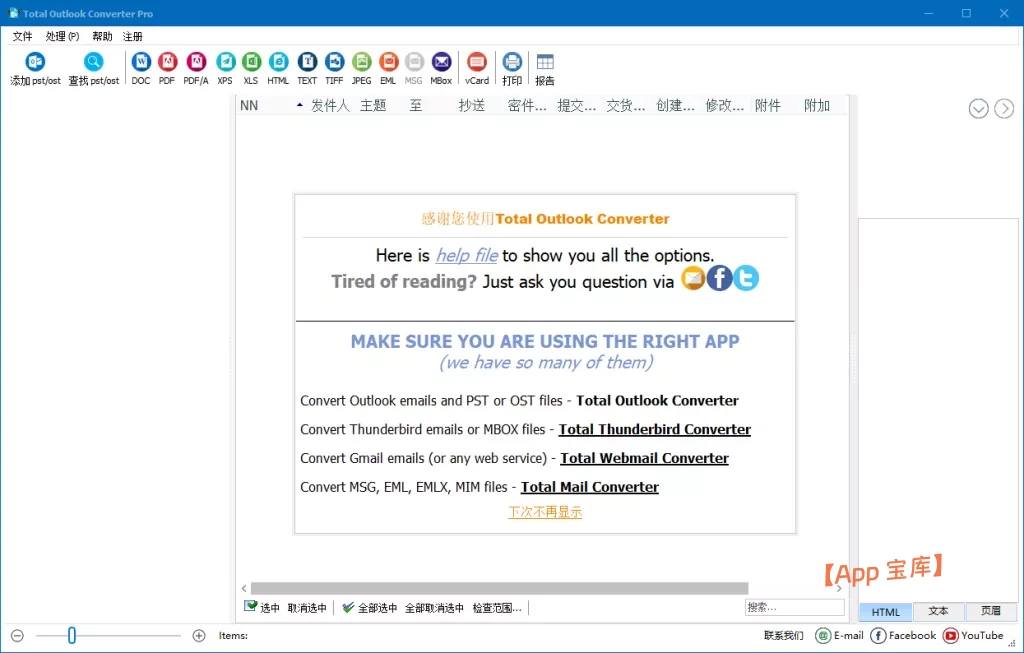Select the DOC conversion format icon
1024x653 pixels.
(141, 63)
